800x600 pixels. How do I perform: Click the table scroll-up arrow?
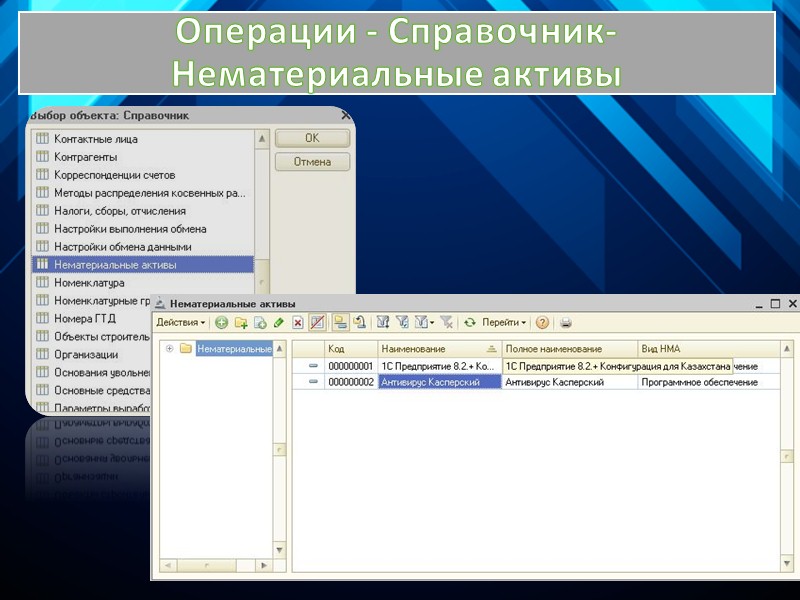point(787,349)
